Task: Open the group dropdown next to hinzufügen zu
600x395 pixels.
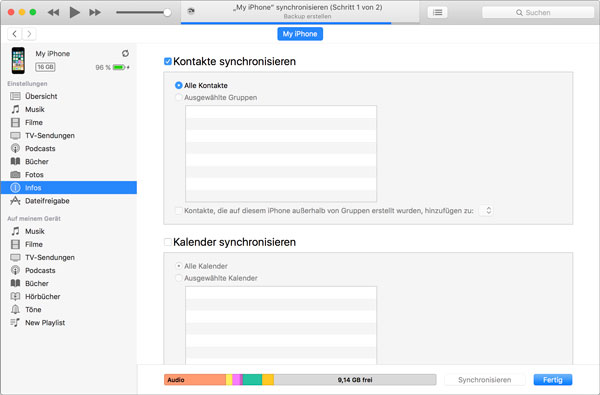Action: pyautogui.click(x=486, y=211)
